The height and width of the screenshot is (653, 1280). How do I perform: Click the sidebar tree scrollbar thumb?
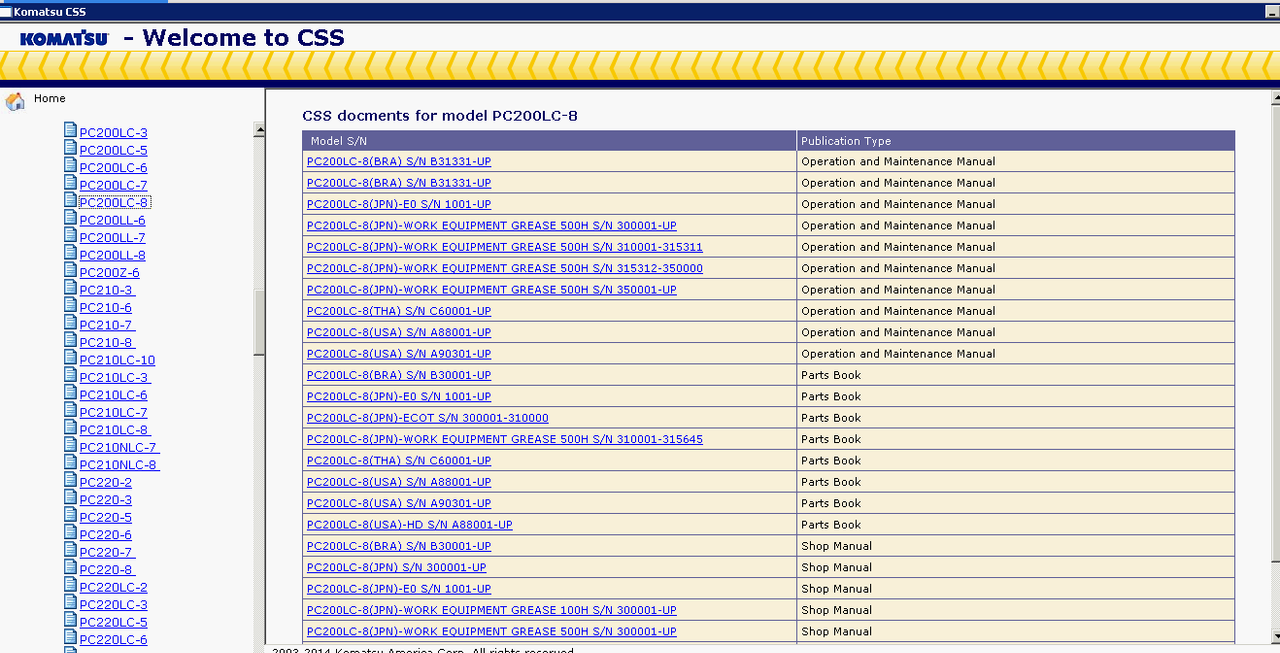(x=259, y=322)
